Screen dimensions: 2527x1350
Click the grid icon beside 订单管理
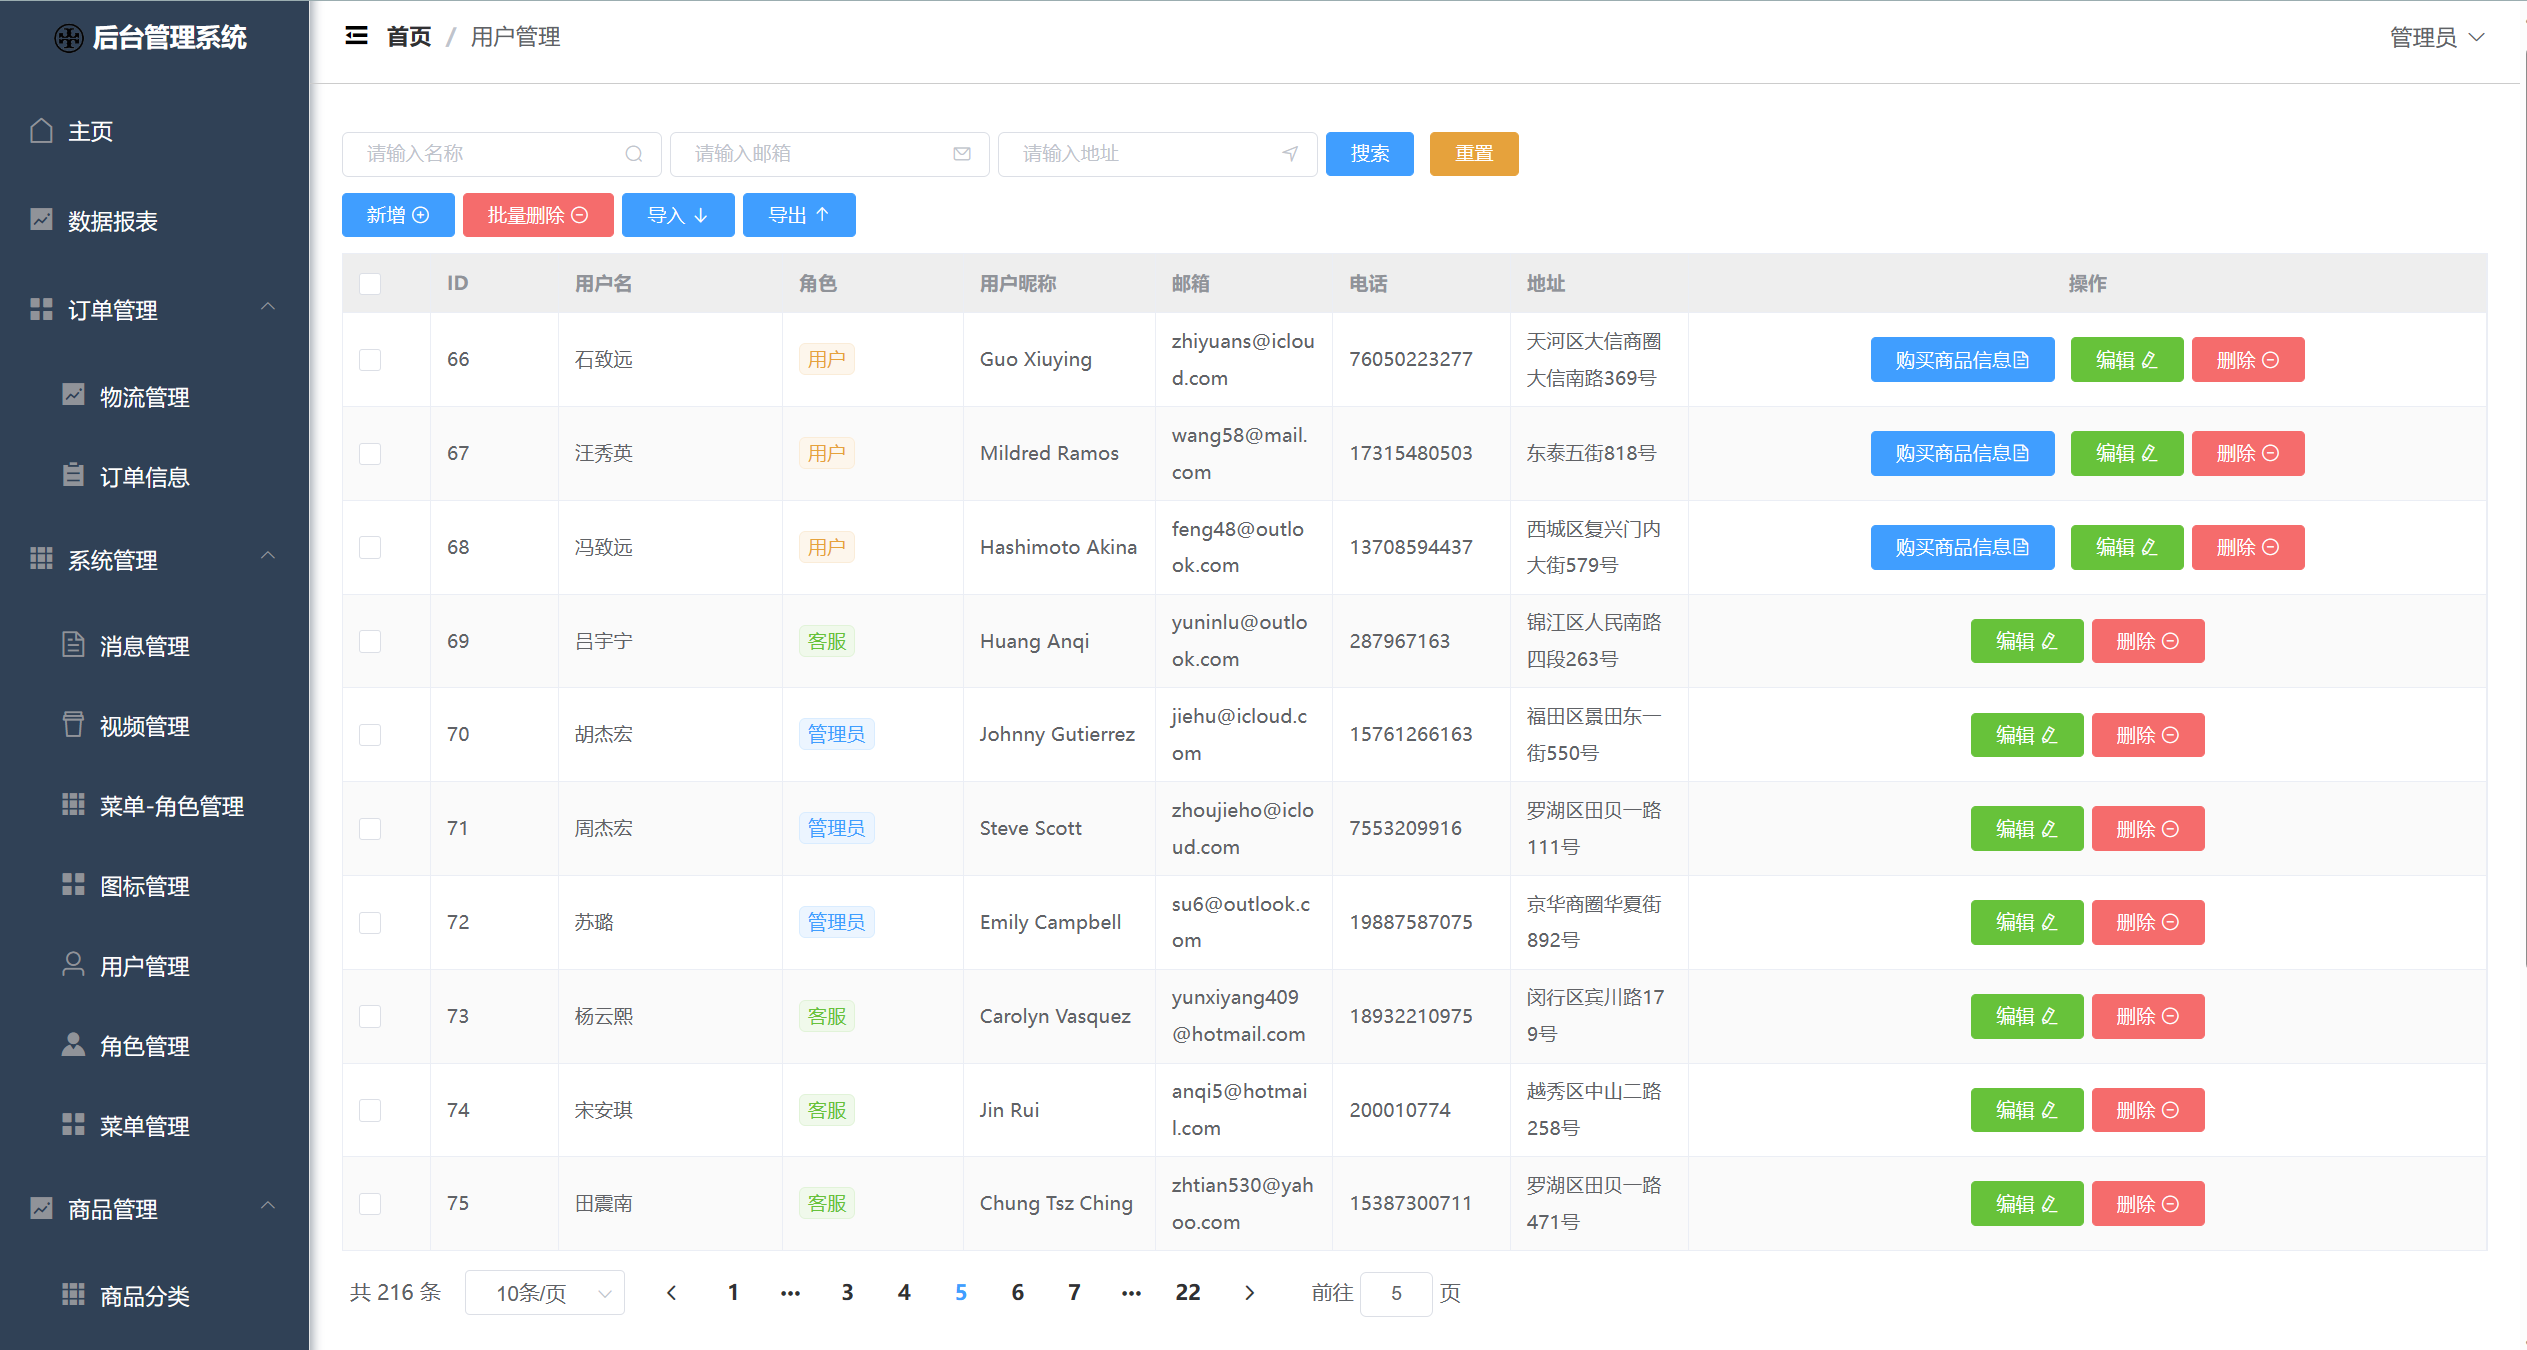click(x=41, y=309)
